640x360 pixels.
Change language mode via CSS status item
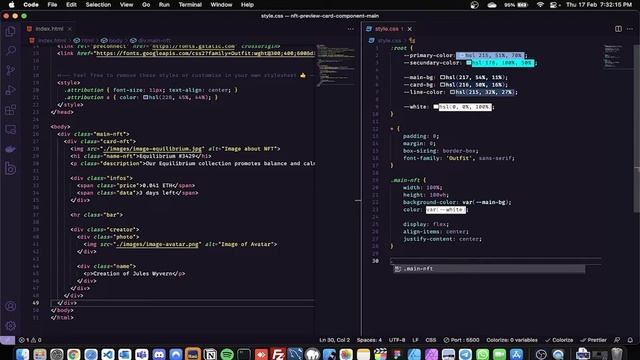(x=430, y=340)
